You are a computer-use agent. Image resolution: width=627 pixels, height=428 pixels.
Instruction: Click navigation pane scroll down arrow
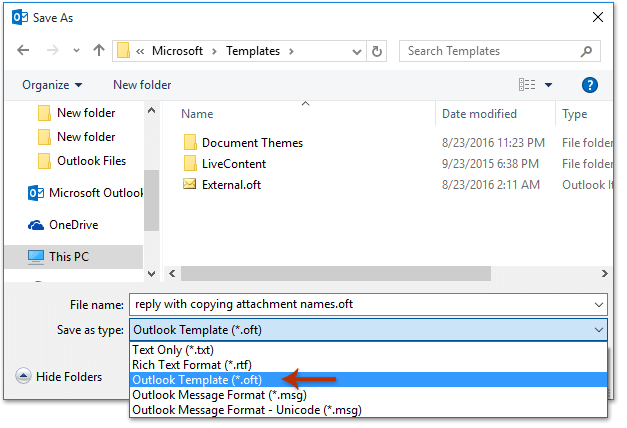click(x=152, y=274)
